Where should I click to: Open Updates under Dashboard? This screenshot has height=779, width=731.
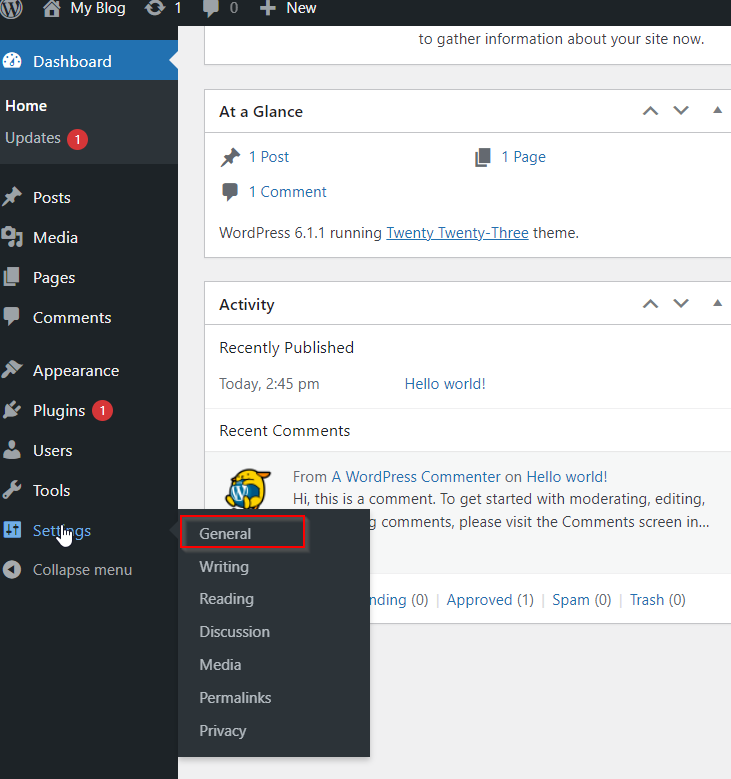pyautogui.click(x=33, y=138)
